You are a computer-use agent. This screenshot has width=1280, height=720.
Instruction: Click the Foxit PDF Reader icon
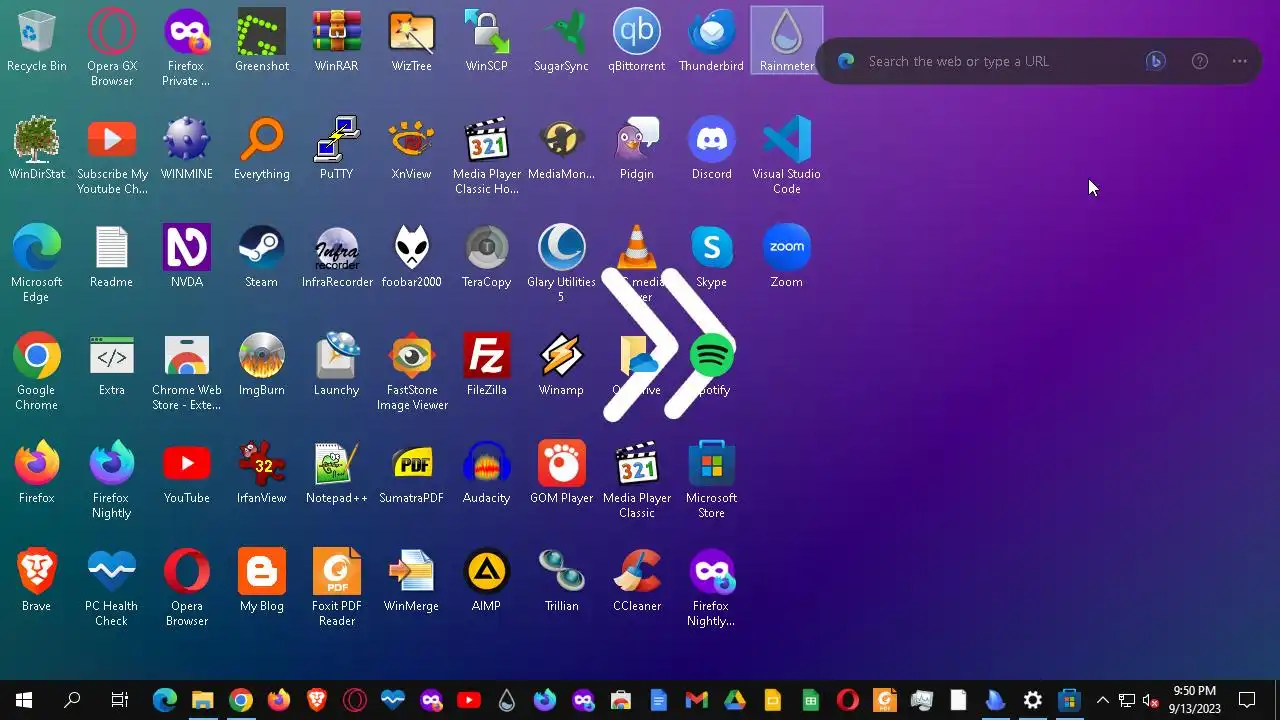(336, 588)
